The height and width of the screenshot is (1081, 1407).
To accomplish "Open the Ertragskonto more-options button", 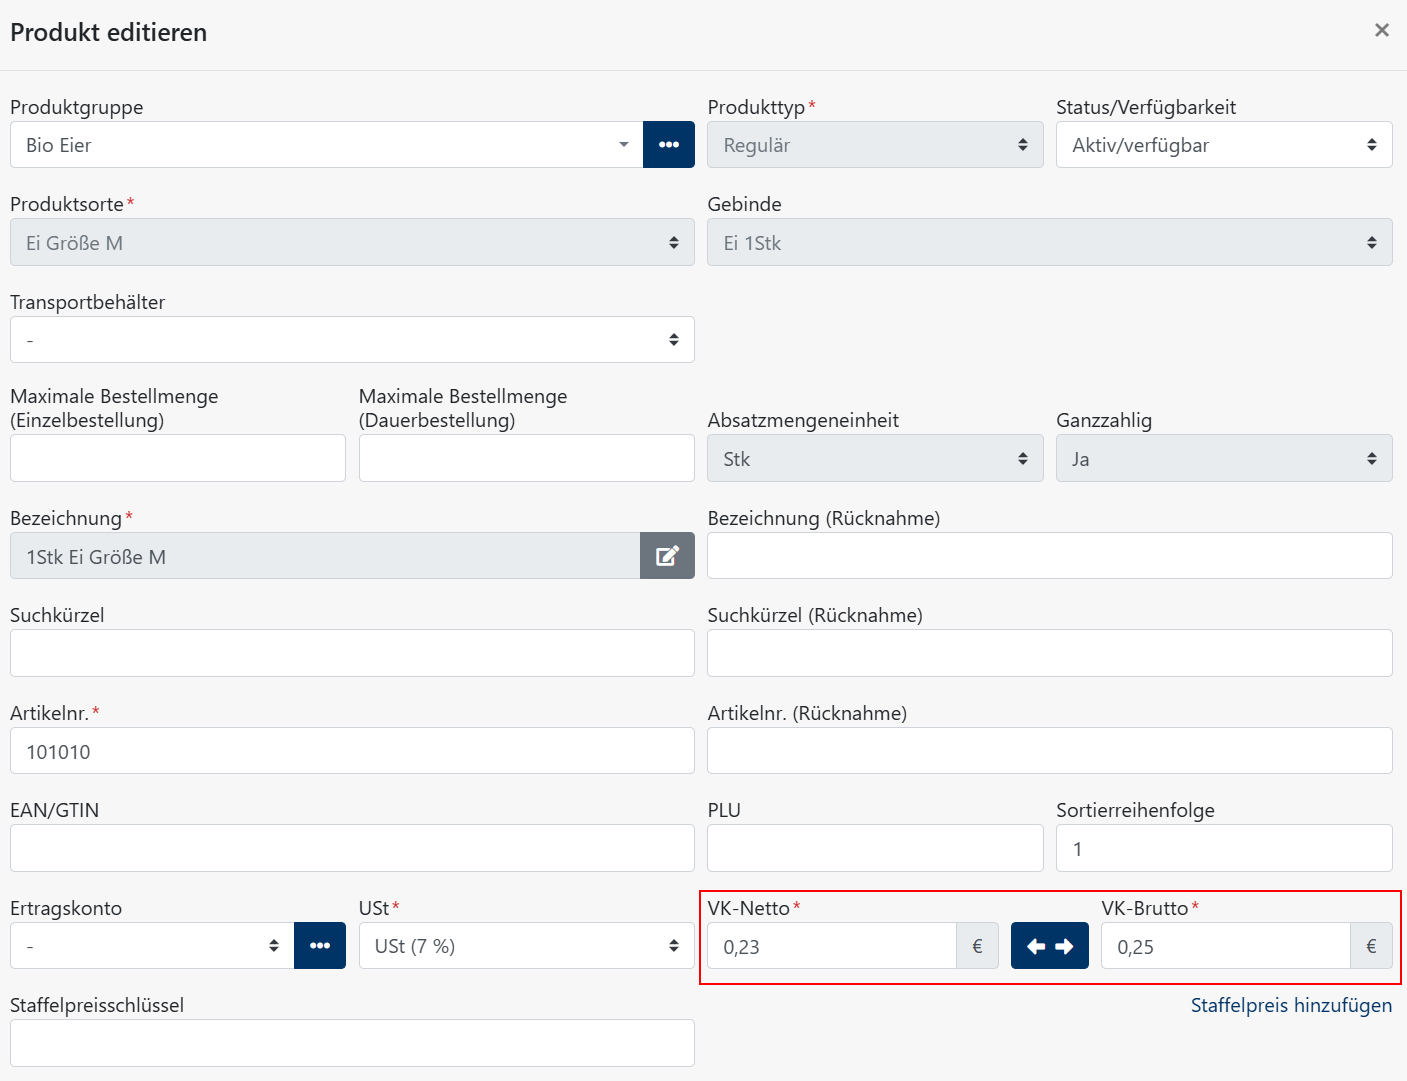I will click(x=320, y=946).
